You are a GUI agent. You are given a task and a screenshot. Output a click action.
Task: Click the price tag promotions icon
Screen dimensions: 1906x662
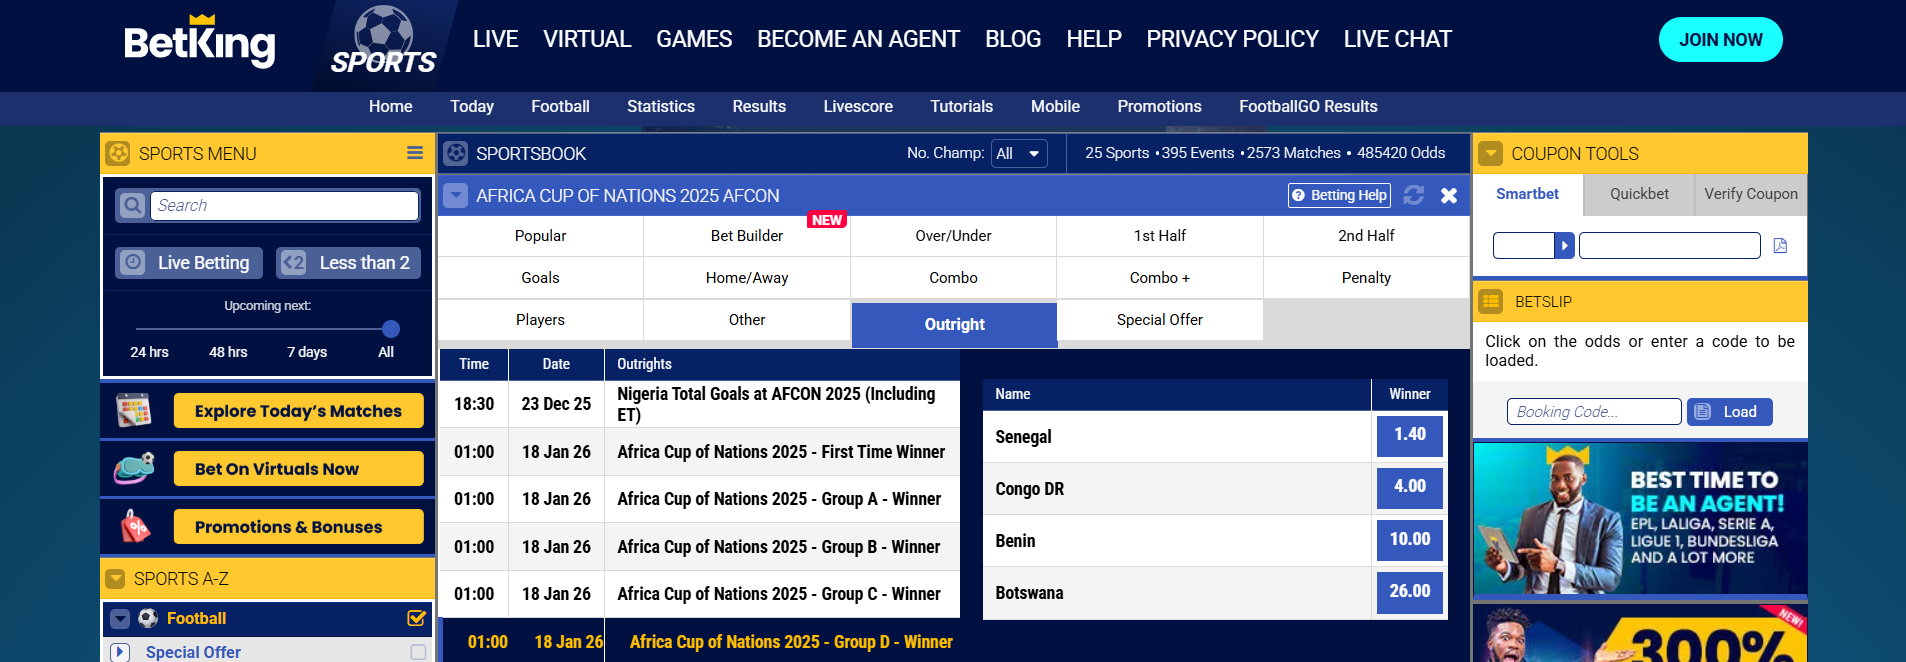(135, 526)
